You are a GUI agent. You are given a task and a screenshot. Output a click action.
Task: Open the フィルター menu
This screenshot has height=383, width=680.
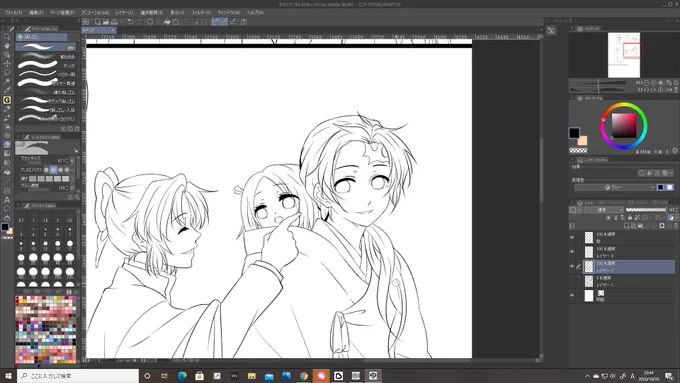tap(201, 13)
